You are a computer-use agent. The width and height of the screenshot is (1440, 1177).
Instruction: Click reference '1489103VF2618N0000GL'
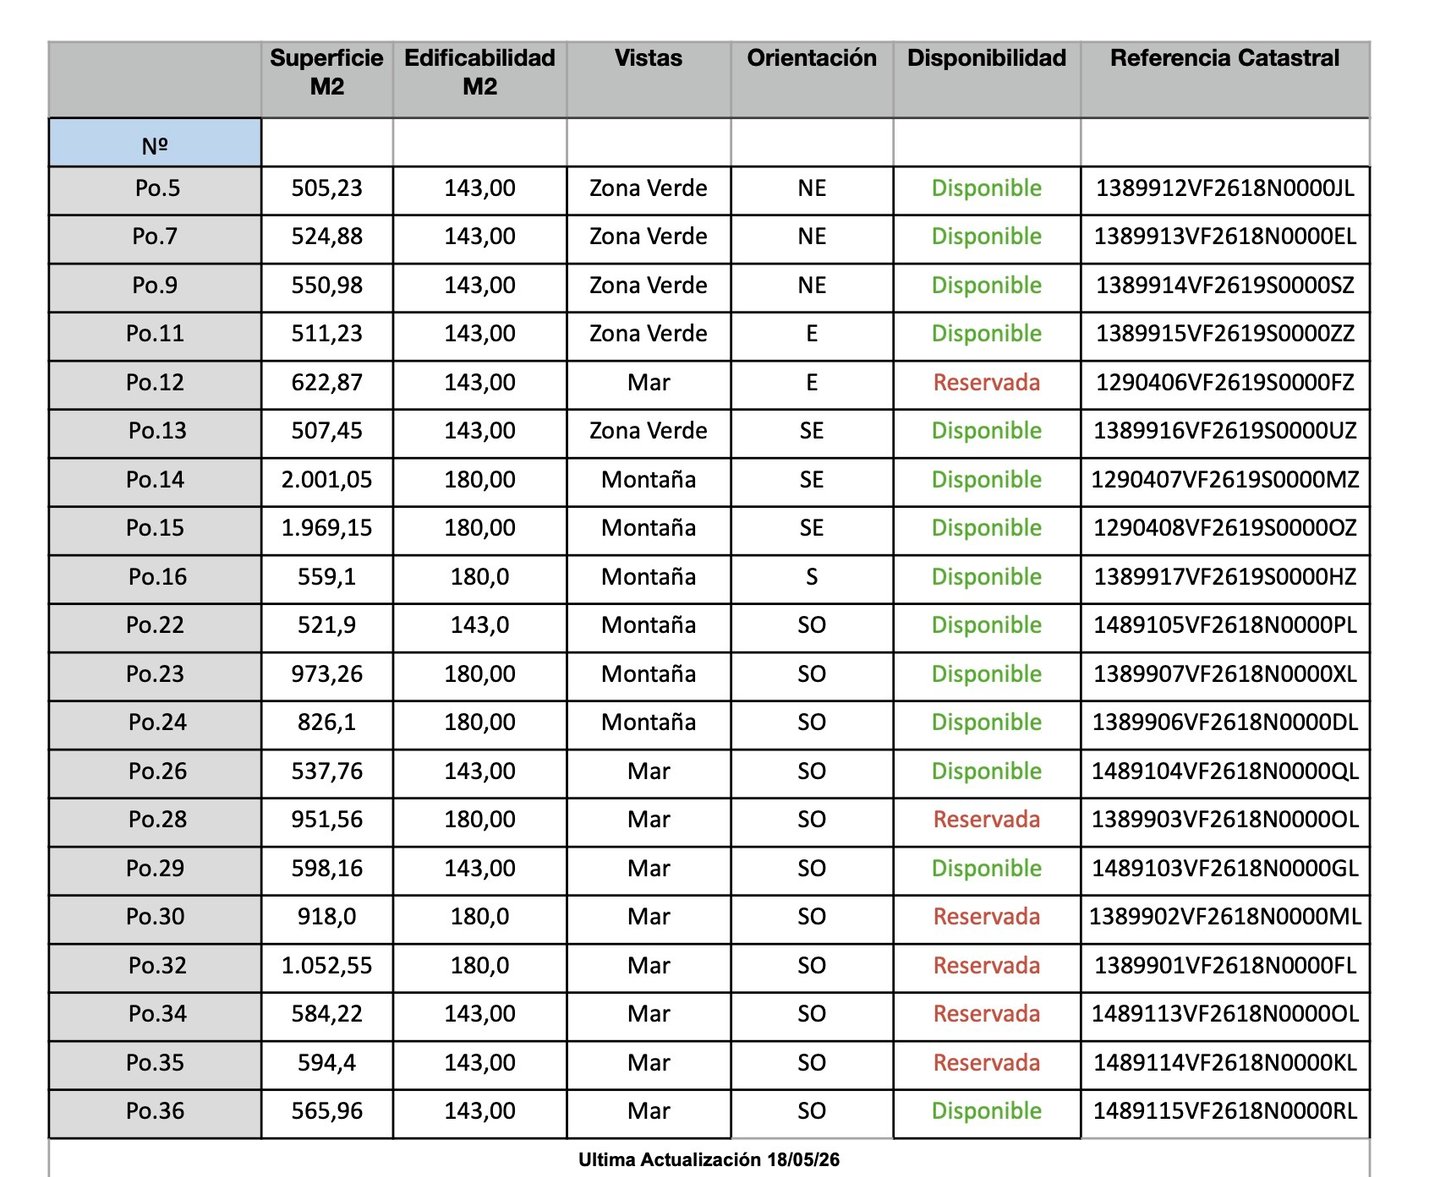pyautogui.click(x=1225, y=867)
